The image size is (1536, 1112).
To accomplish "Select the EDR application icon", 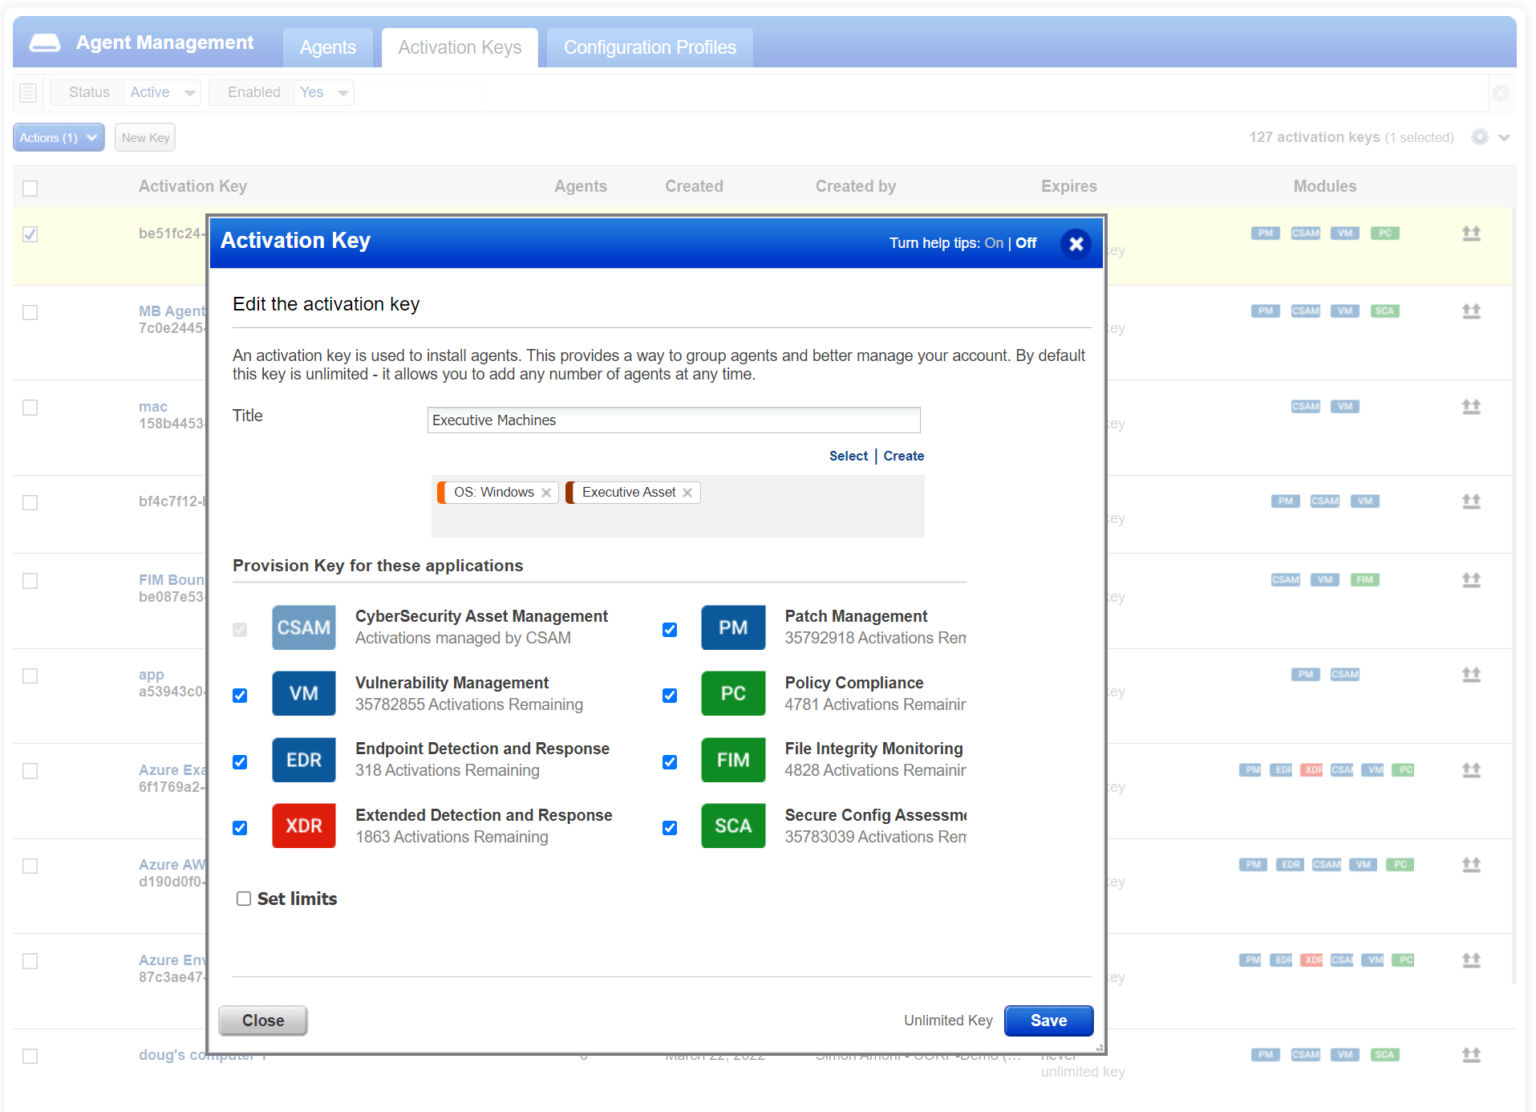I will click(x=303, y=760).
